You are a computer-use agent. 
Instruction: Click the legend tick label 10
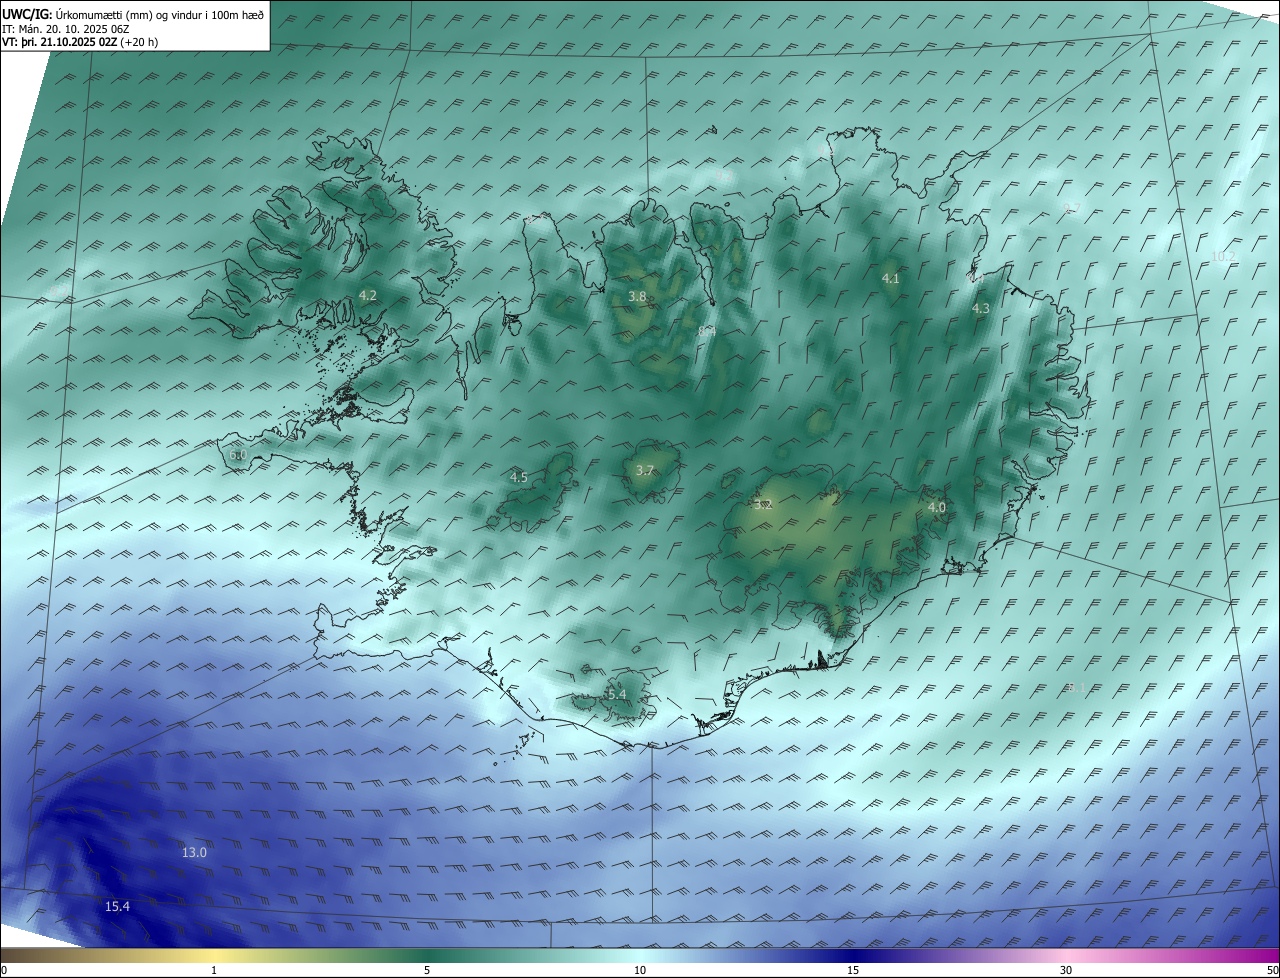[x=640, y=970]
